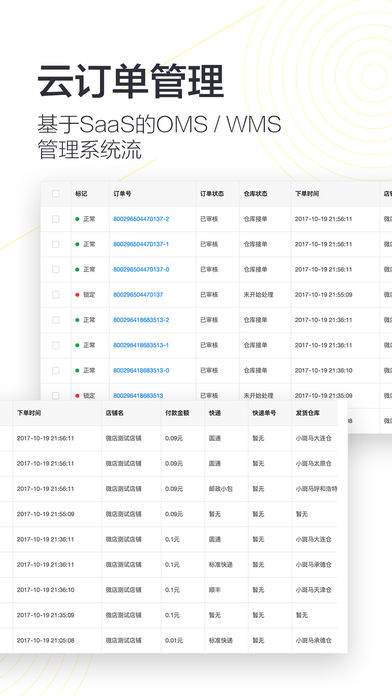Open order link 800296418683513-0
Image resolution: width=392 pixels, height=696 pixels.
click(x=141, y=370)
